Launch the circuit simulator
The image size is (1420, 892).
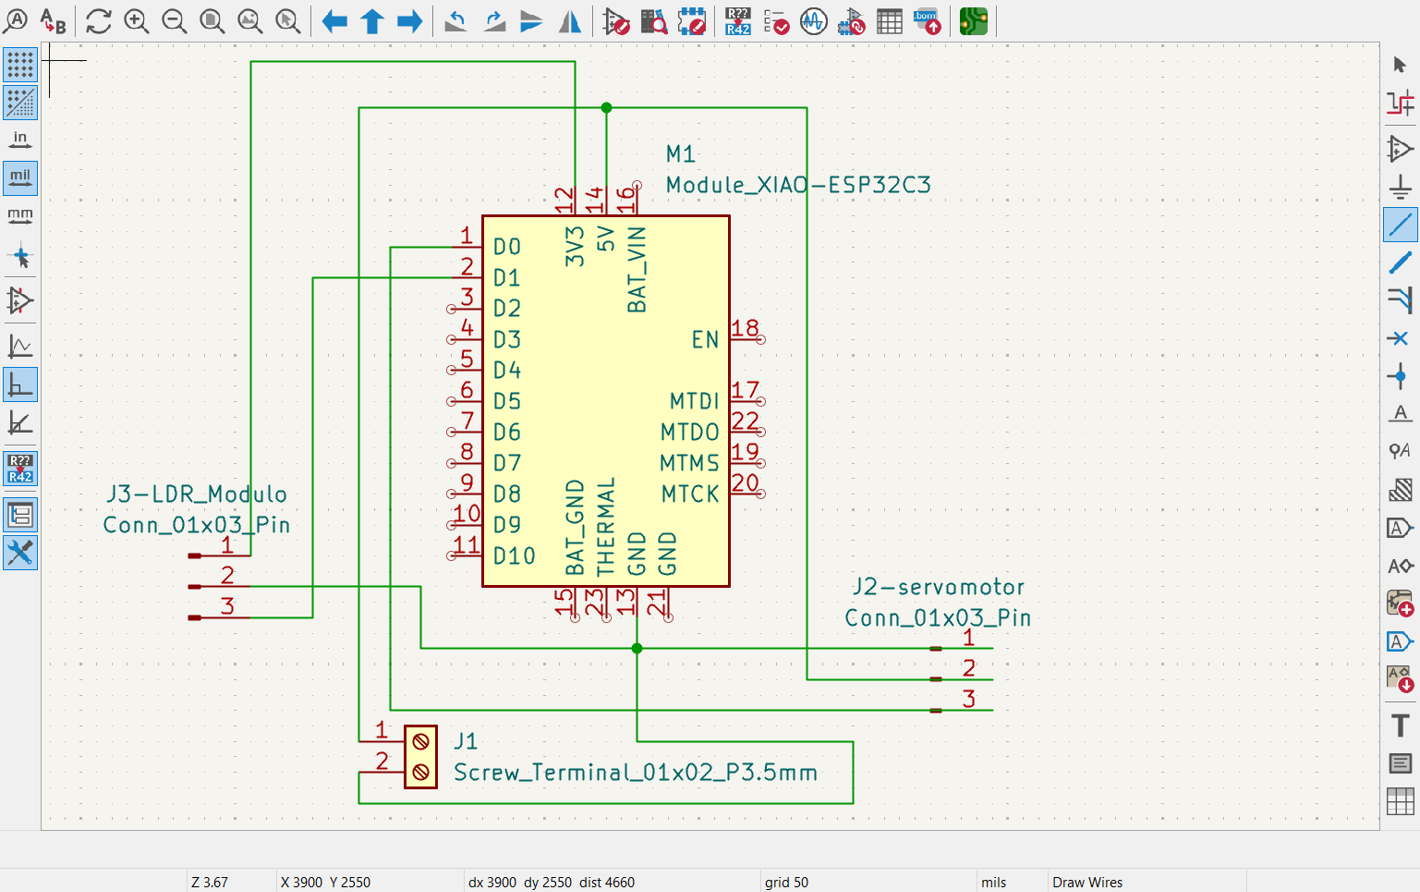coord(813,21)
